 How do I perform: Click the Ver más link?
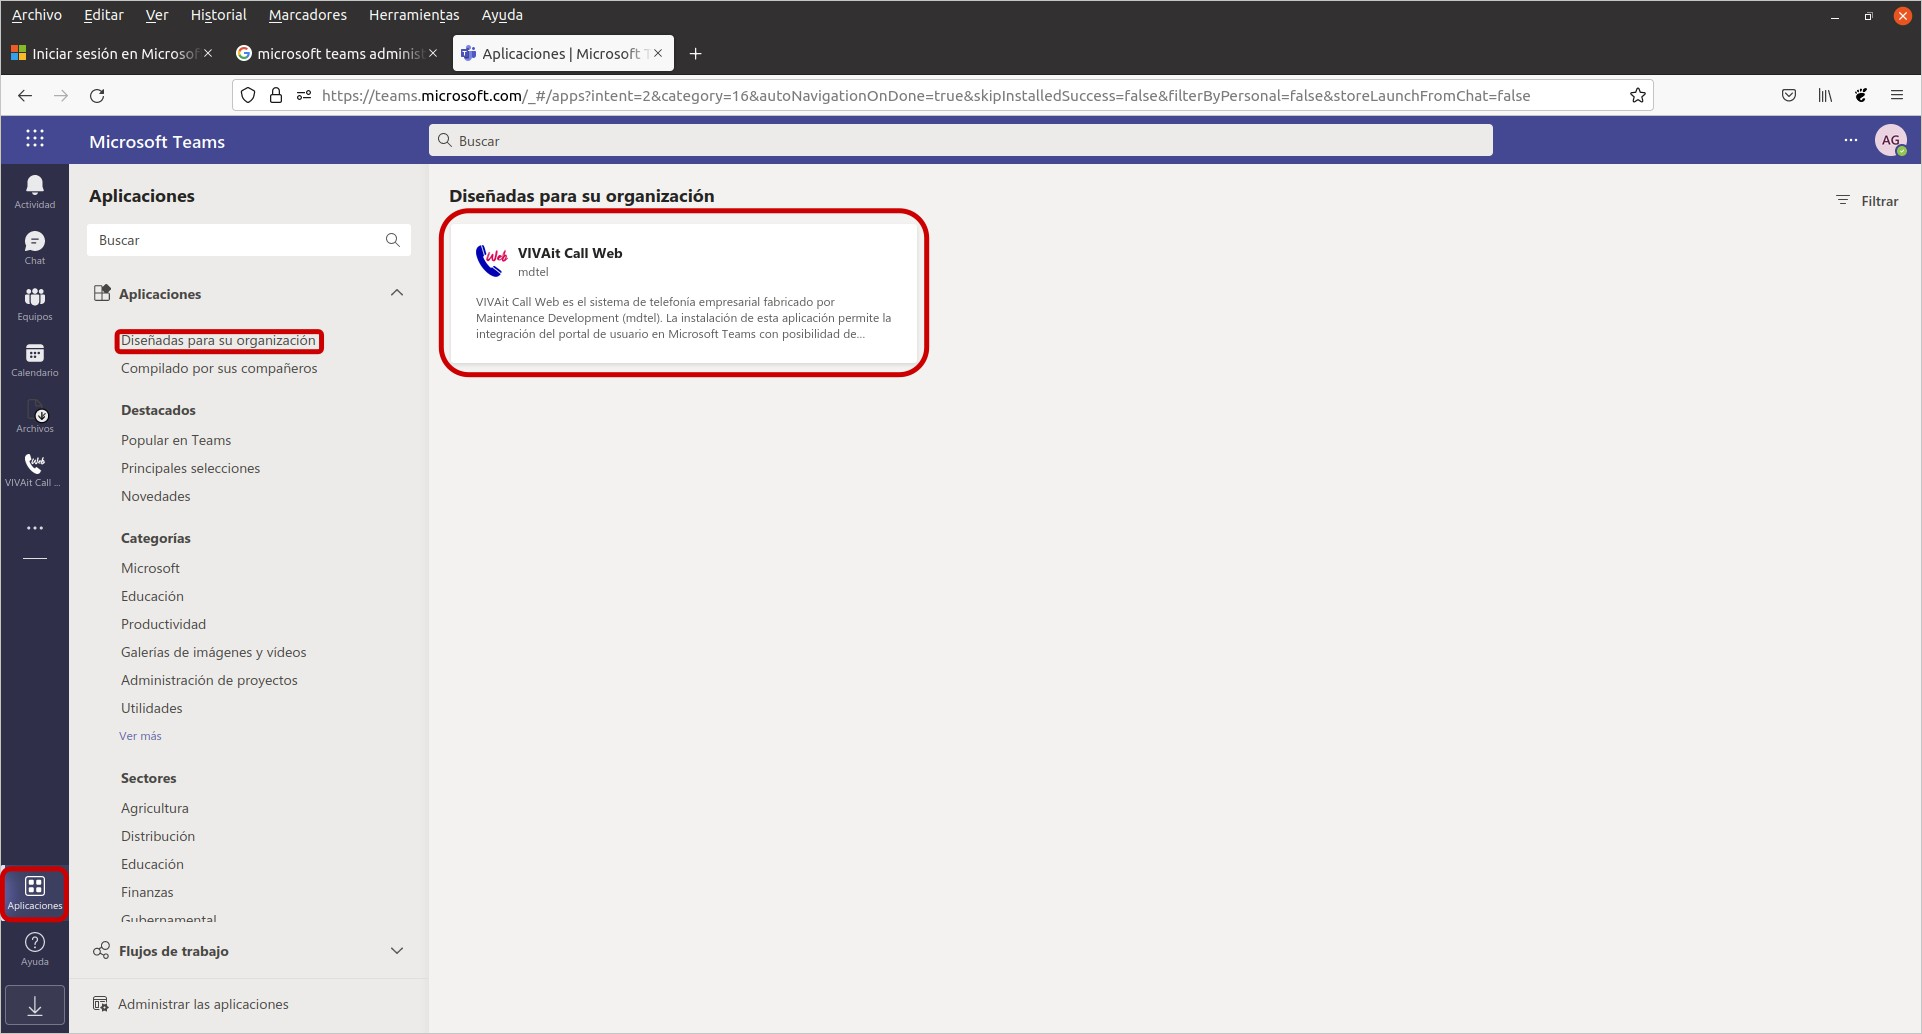[x=140, y=736]
